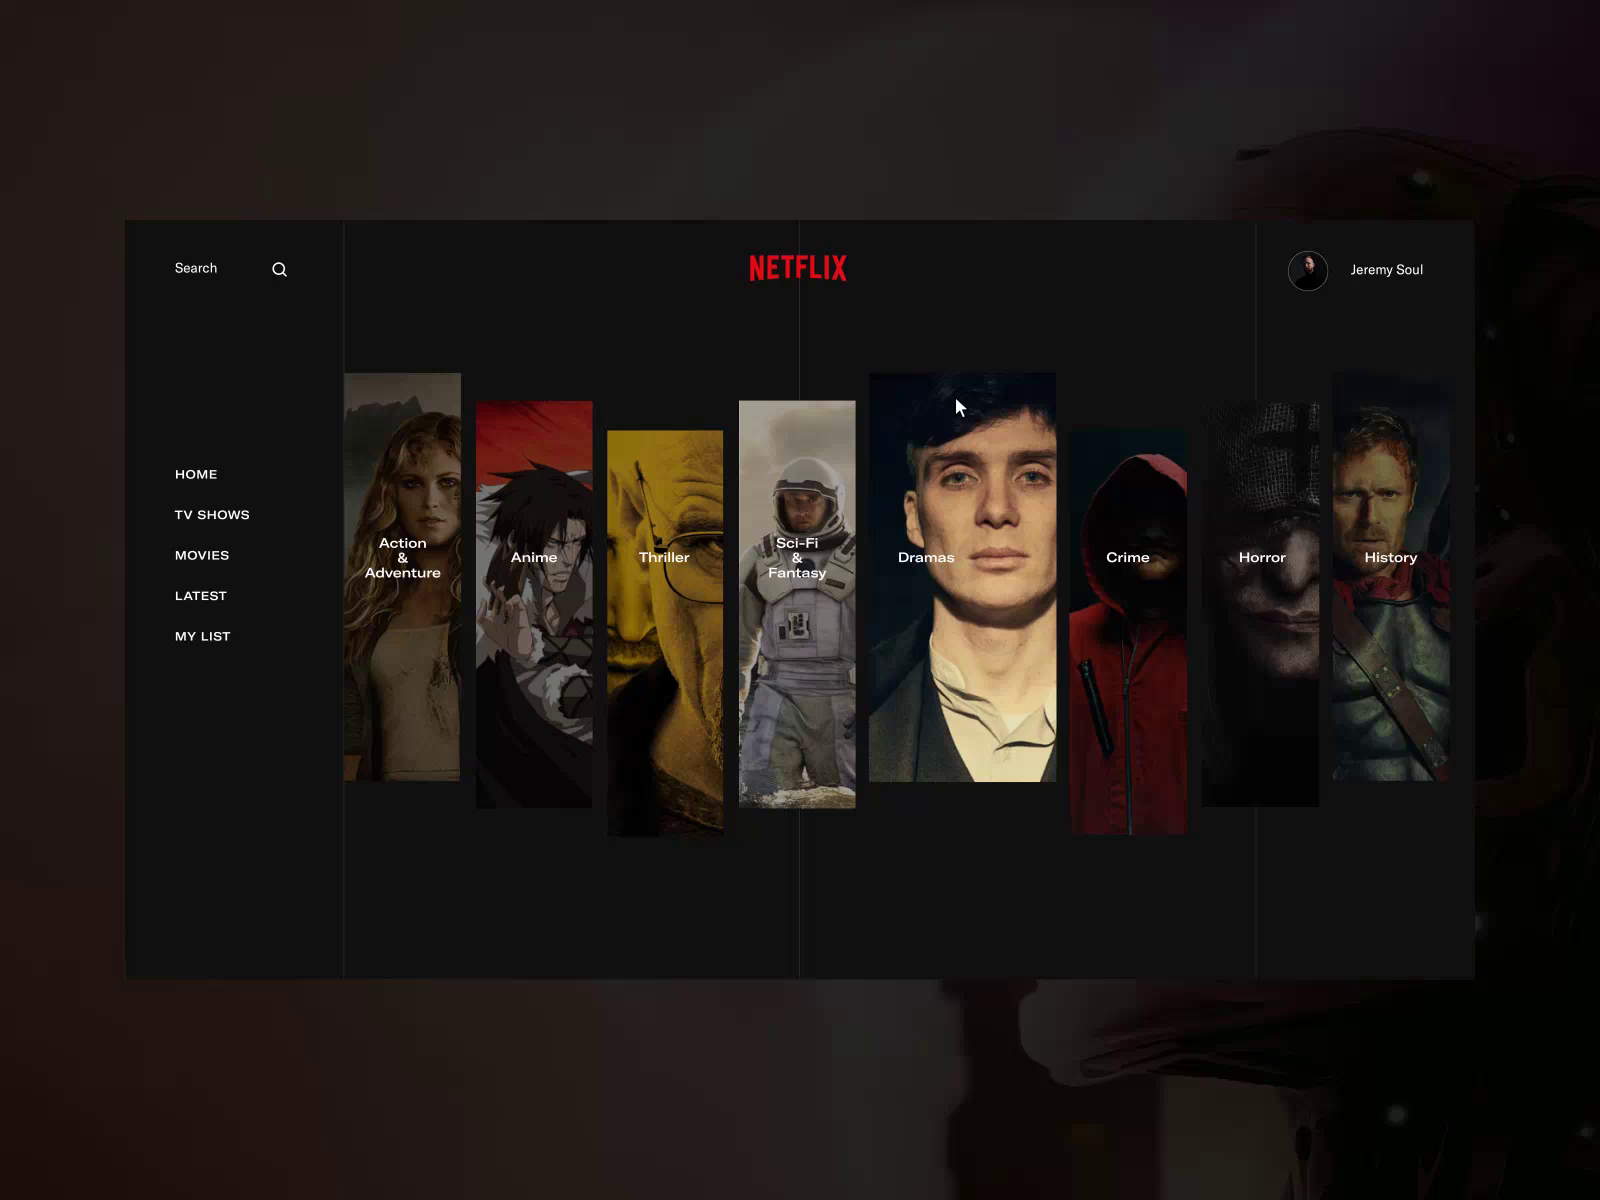Open LATEST in the sidebar
This screenshot has height=1200, width=1600.
click(x=201, y=596)
